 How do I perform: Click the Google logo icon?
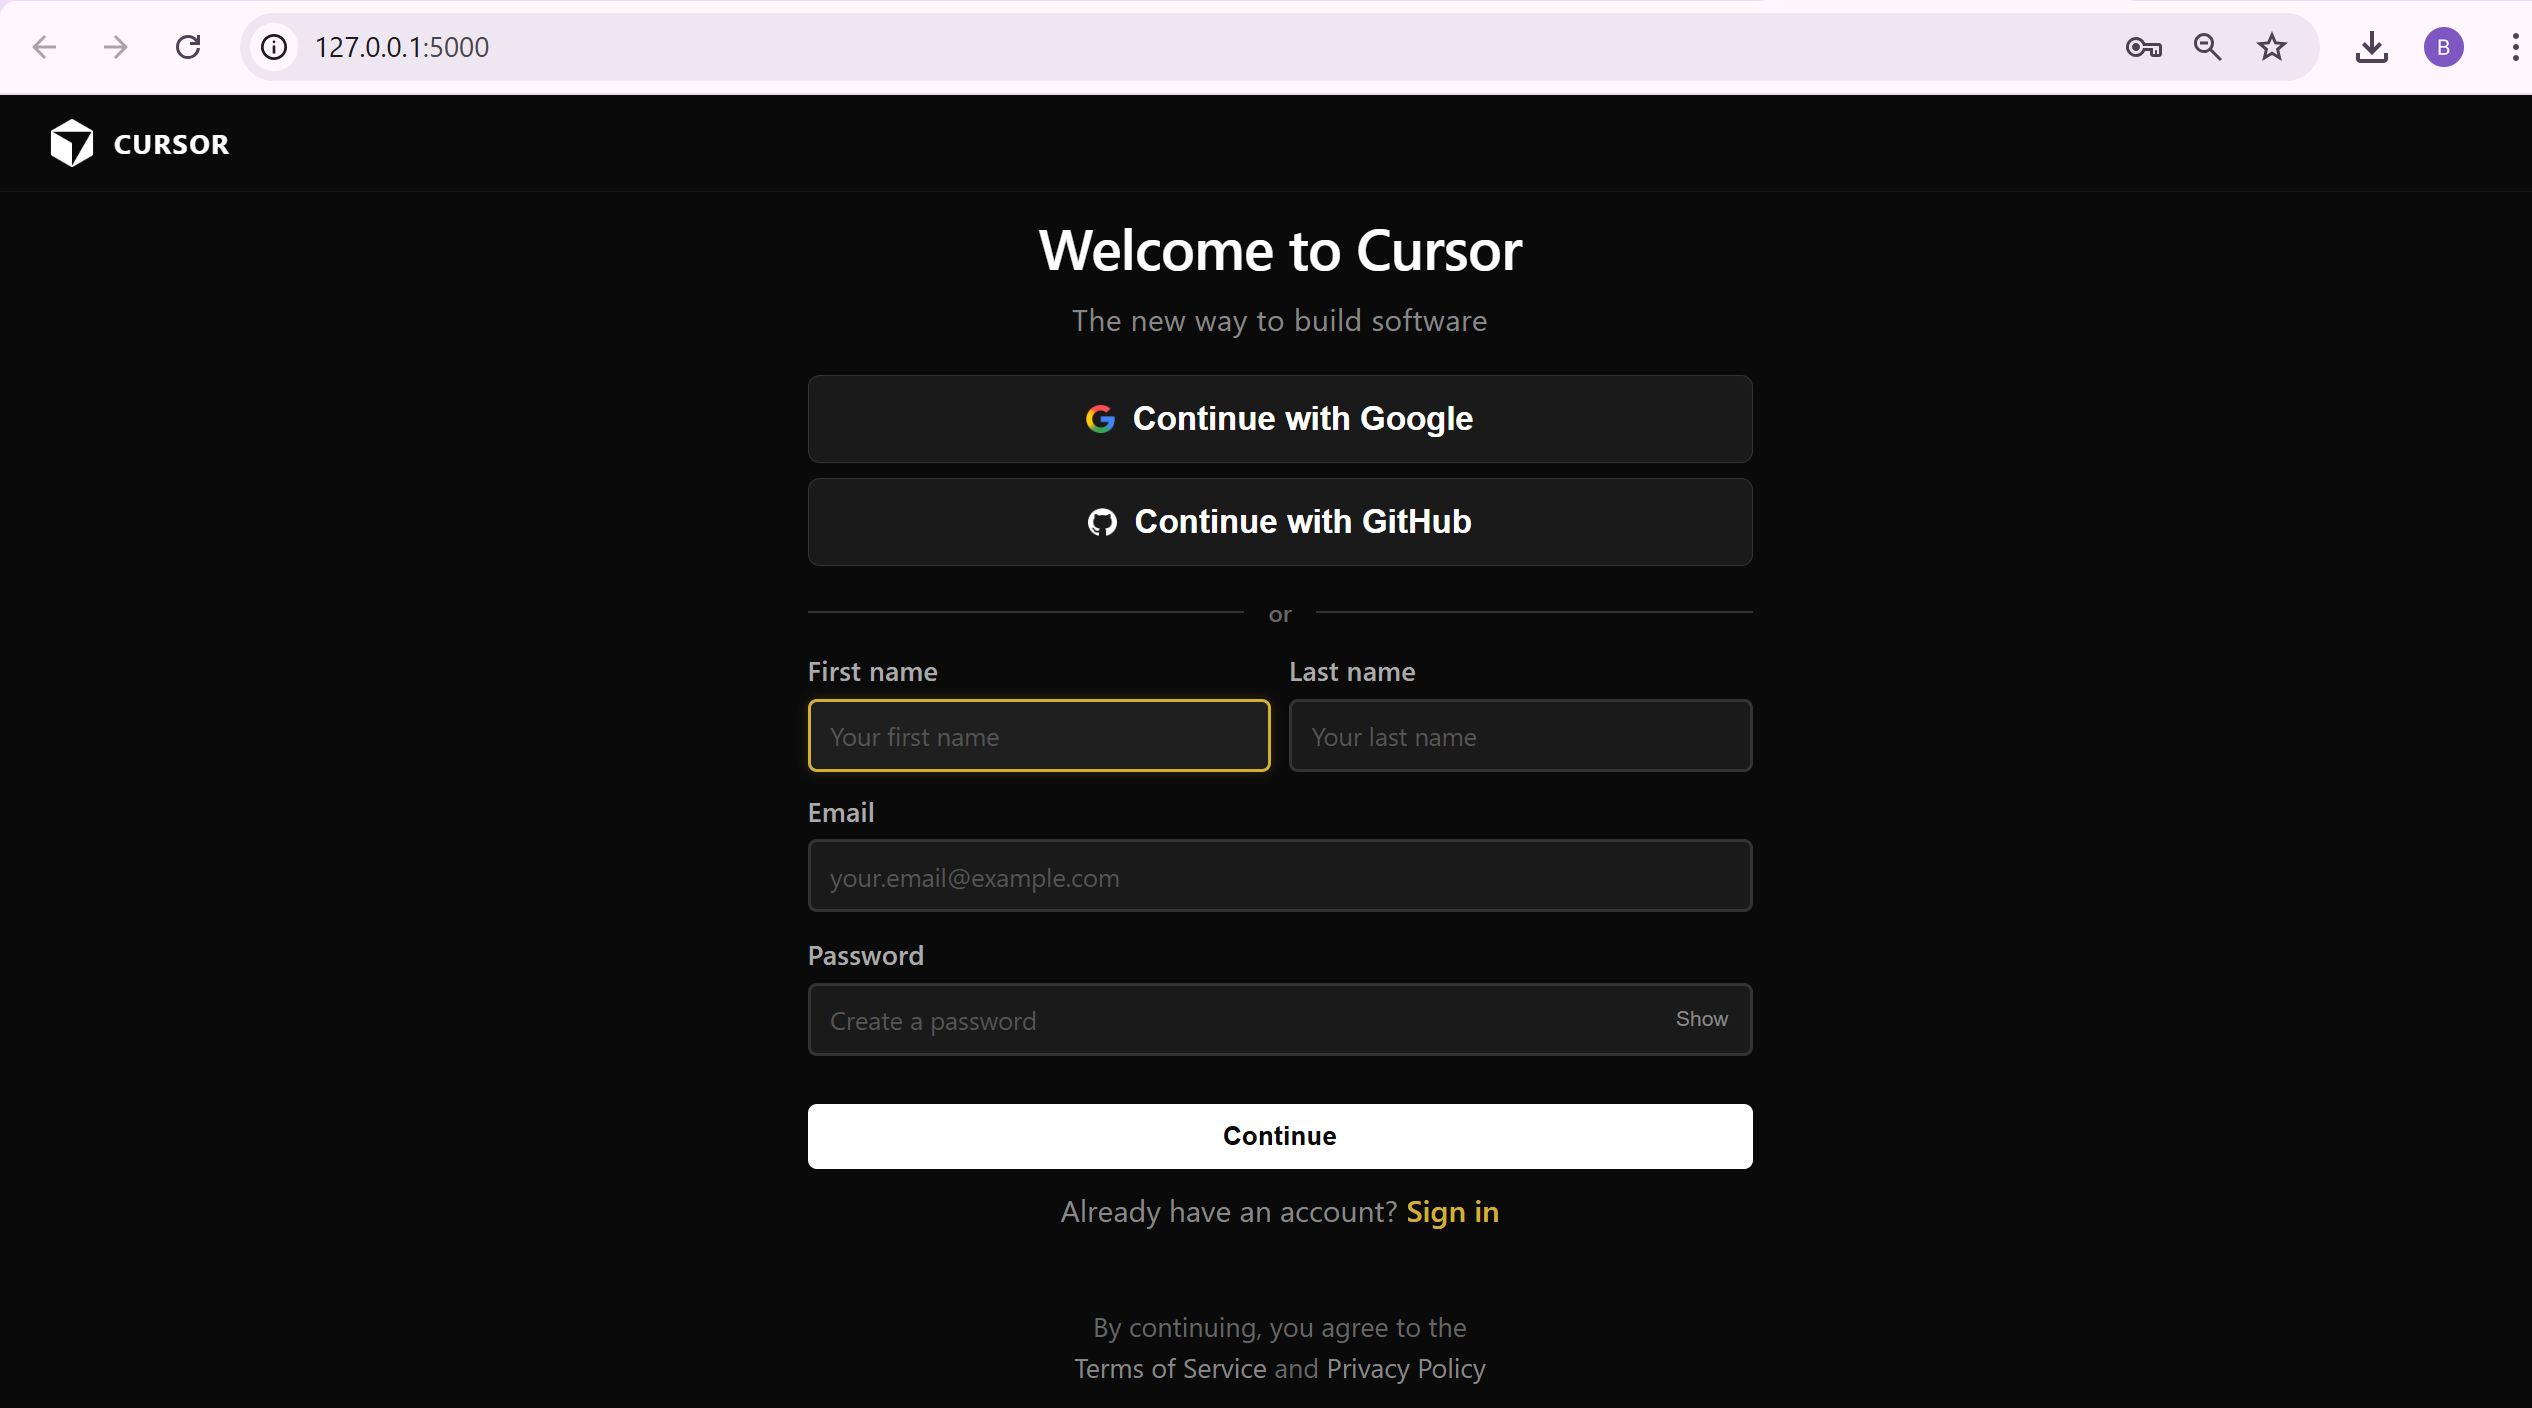pyautogui.click(x=1101, y=419)
